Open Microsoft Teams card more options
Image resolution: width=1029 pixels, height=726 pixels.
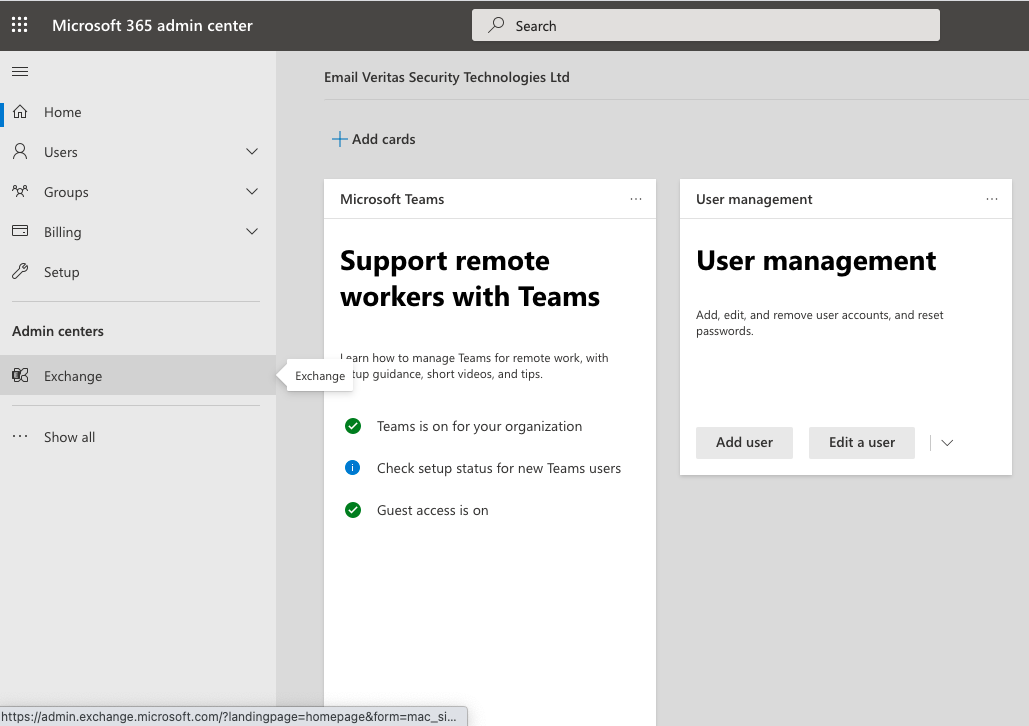[x=636, y=199]
